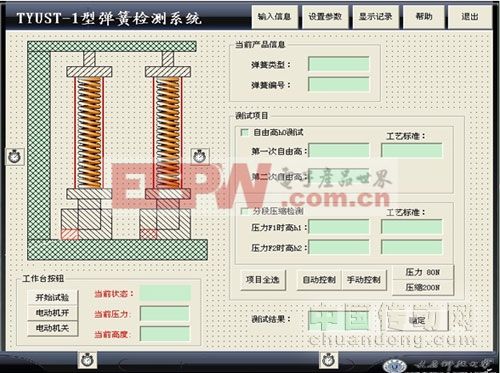Enable the 自由高h0测试 checkbox
Viewport: 500px width, 373px height.
click(x=245, y=132)
